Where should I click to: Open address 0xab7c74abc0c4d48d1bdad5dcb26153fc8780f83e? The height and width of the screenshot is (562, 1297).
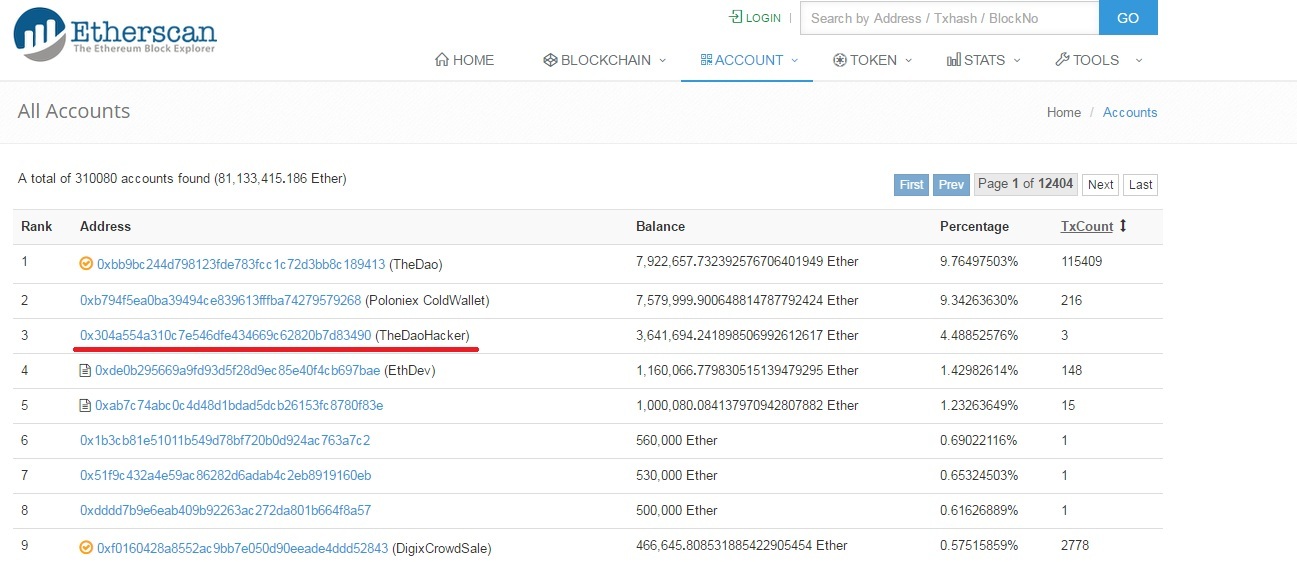(x=239, y=405)
